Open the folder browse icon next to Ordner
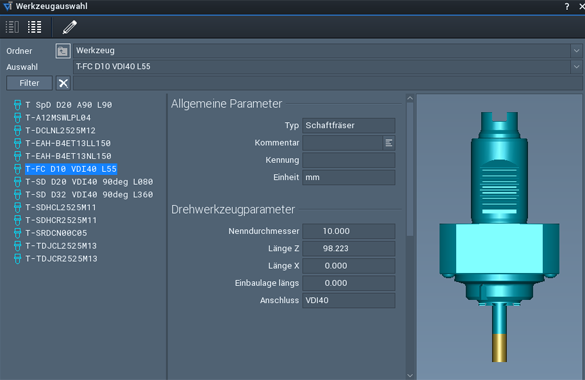The image size is (585, 380). tap(63, 51)
